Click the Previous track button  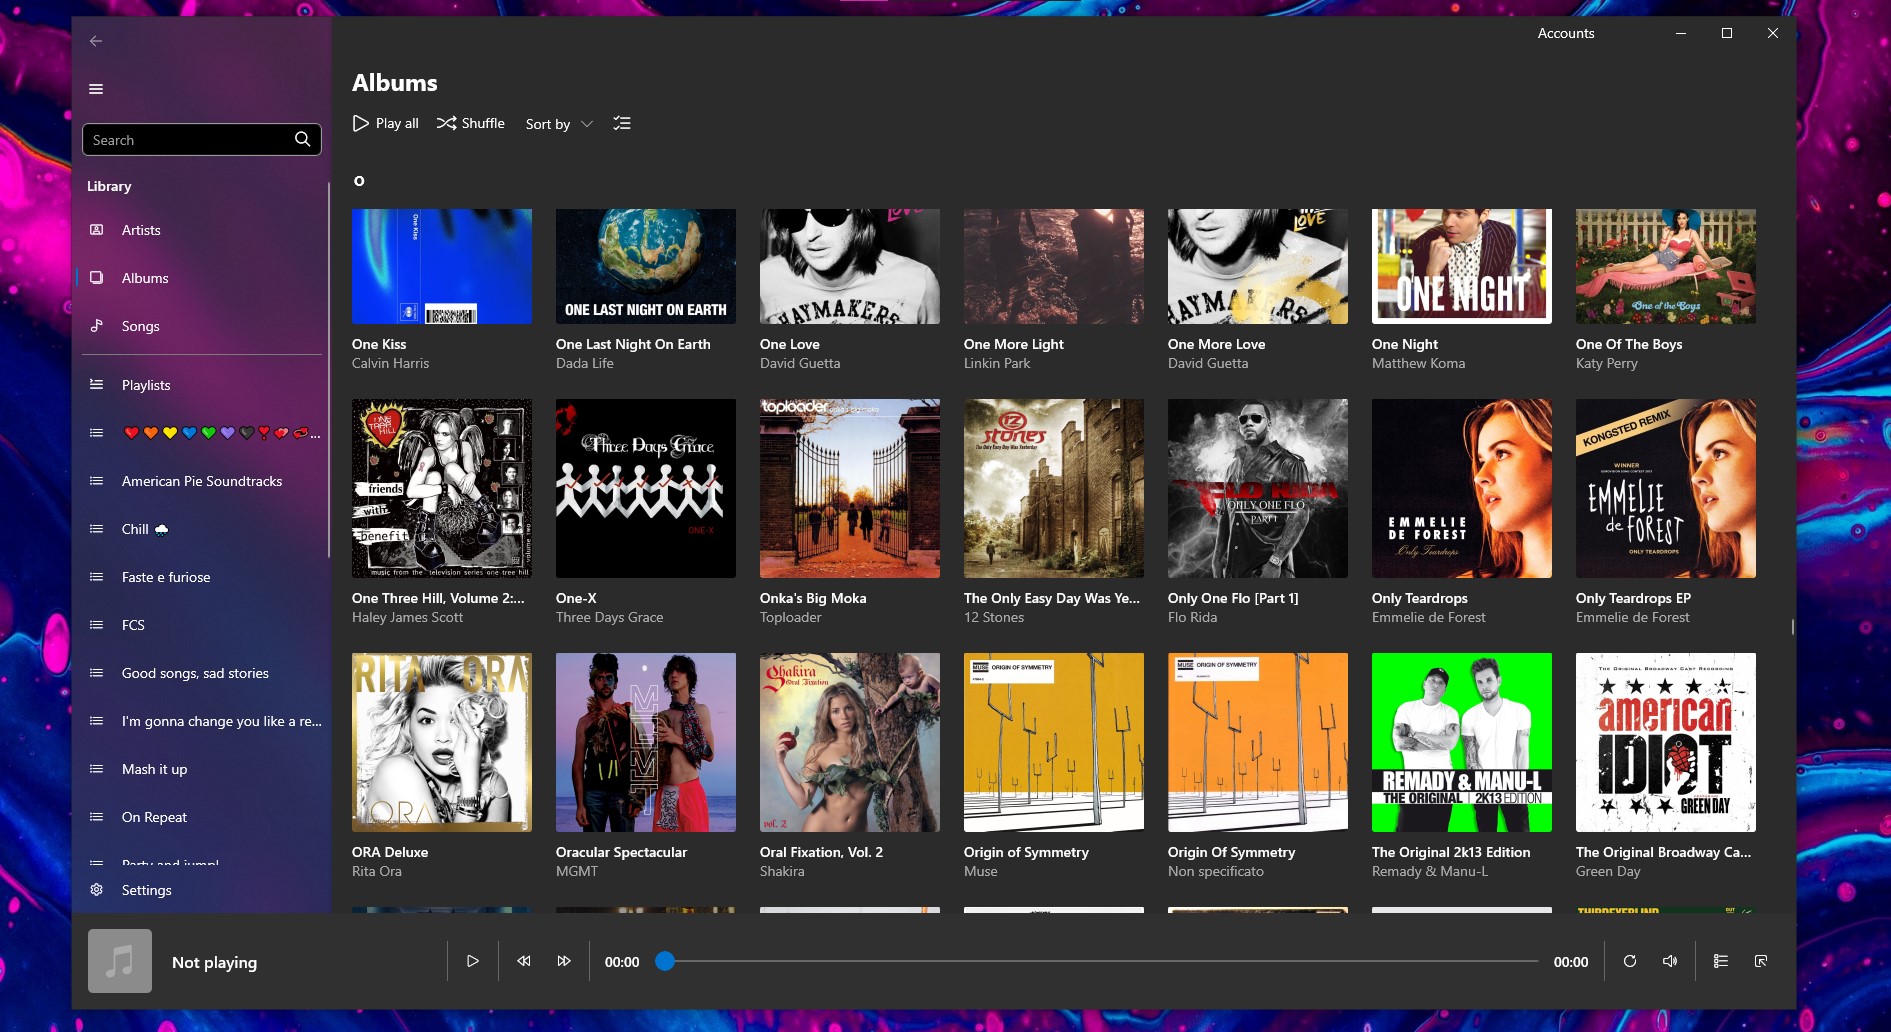point(523,961)
